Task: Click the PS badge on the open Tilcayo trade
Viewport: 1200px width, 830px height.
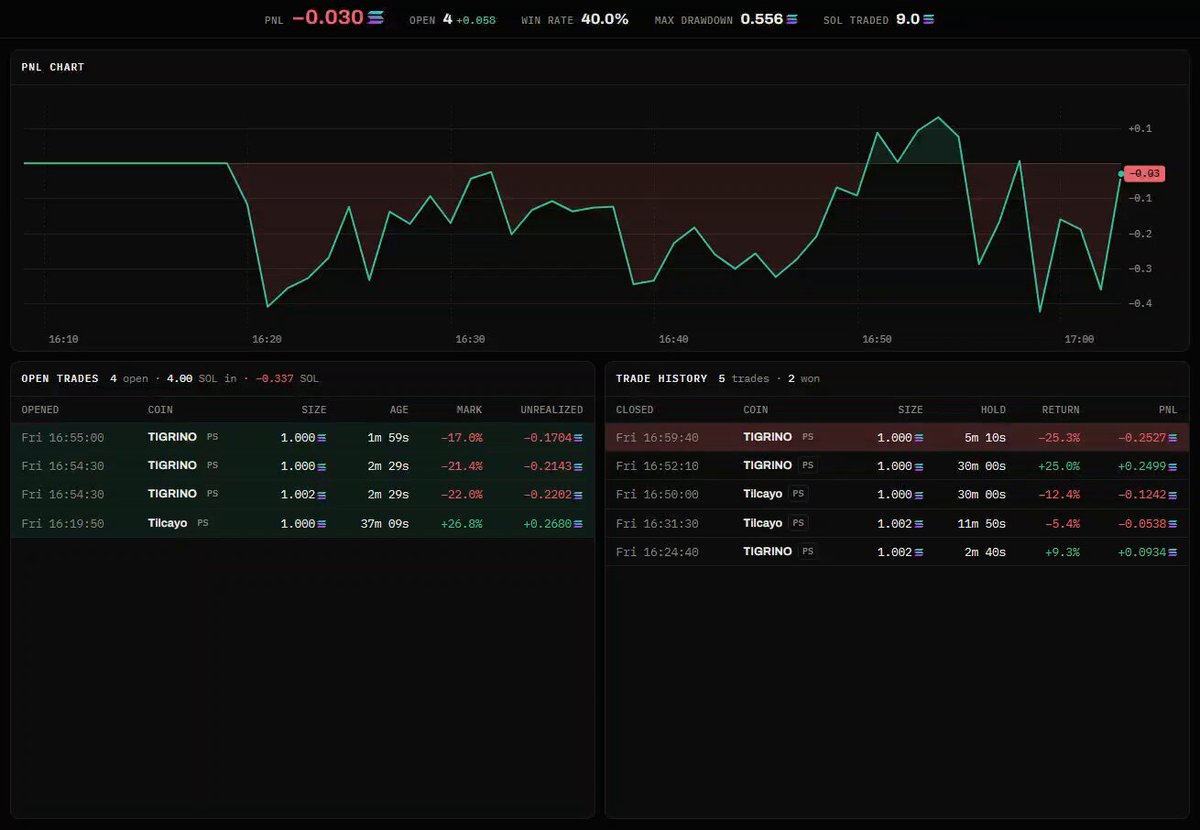Action: [x=203, y=523]
